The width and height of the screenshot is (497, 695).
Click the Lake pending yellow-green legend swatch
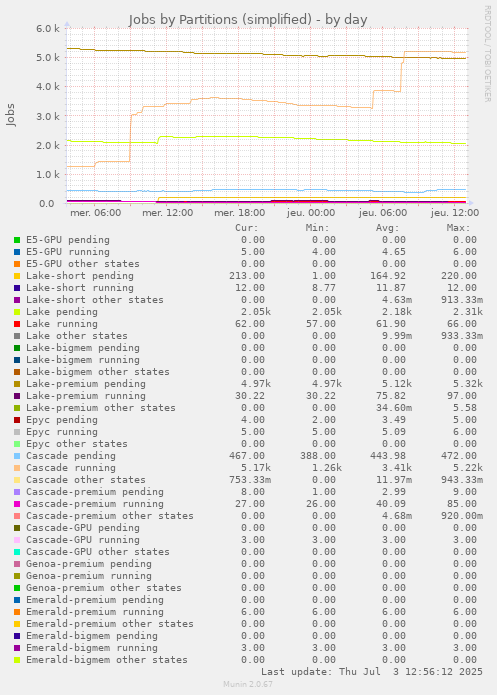coord(17,312)
